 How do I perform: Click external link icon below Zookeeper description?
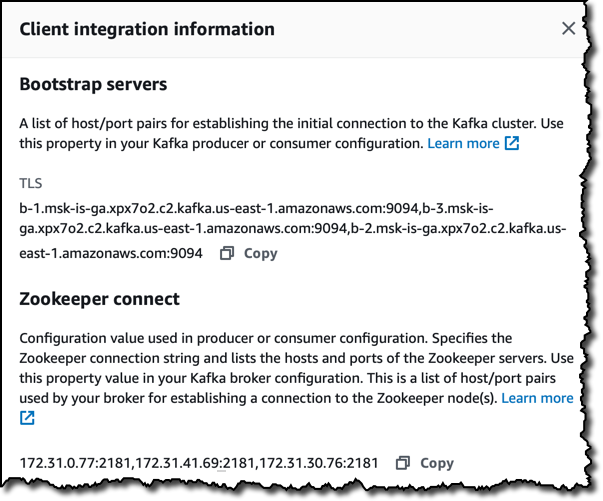(27, 418)
